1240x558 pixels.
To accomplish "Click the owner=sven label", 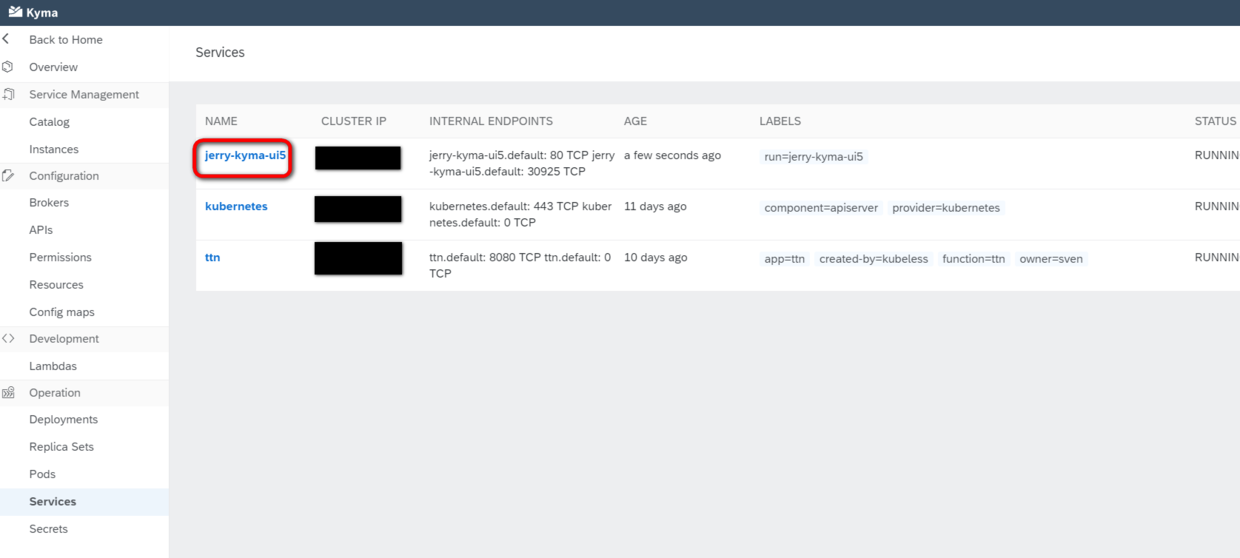I will coord(1051,259).
